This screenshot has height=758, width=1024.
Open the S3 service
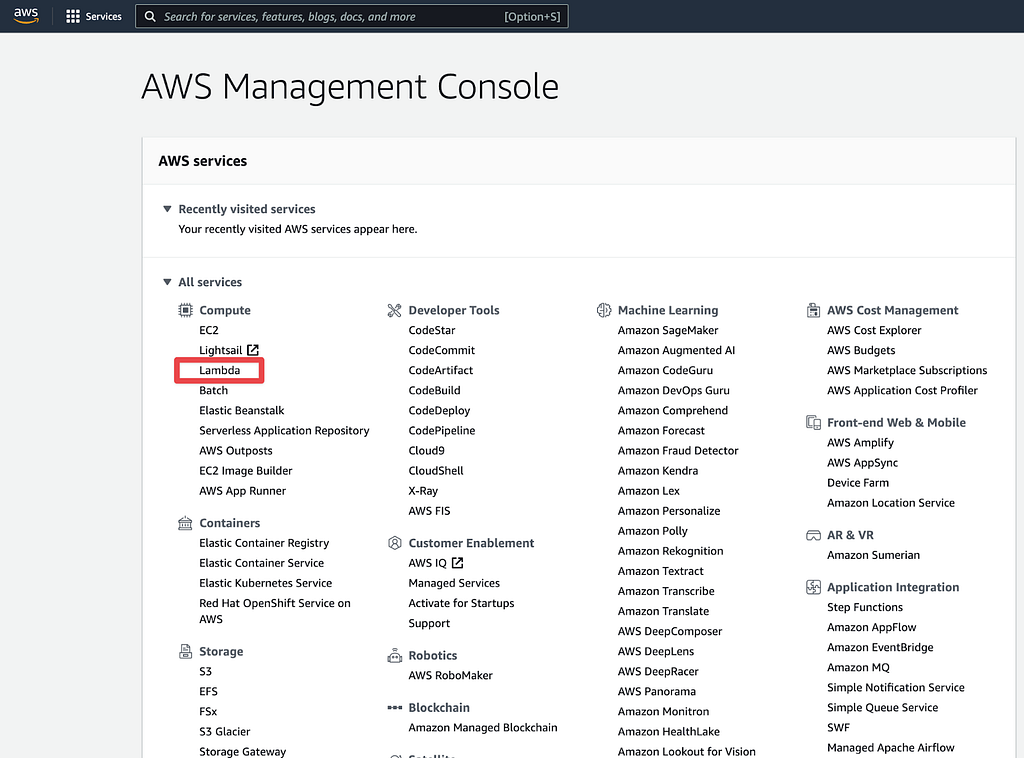click(x=206, y=671)
